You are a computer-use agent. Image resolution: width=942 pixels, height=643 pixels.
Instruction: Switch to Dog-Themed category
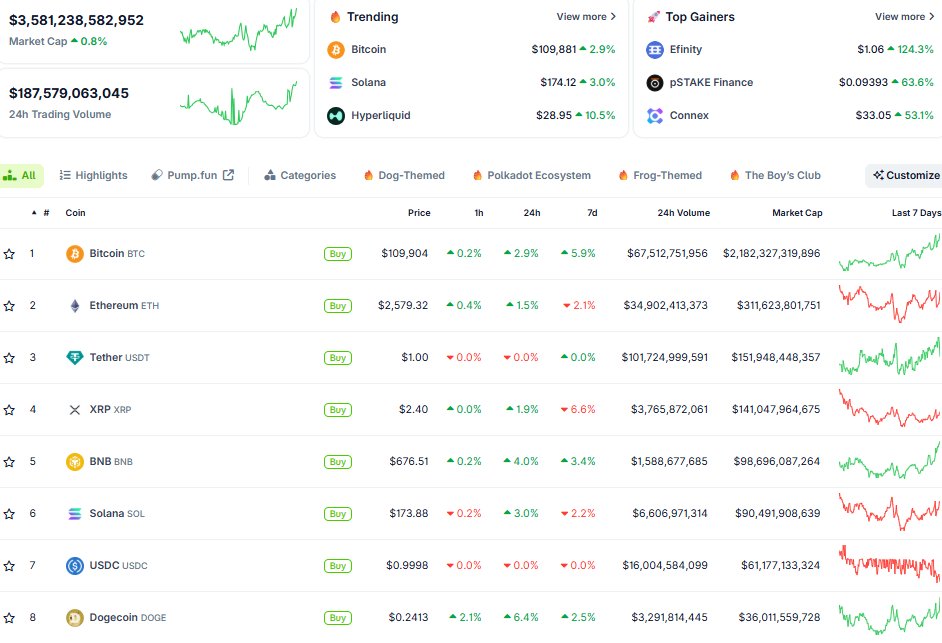[404, 175]
